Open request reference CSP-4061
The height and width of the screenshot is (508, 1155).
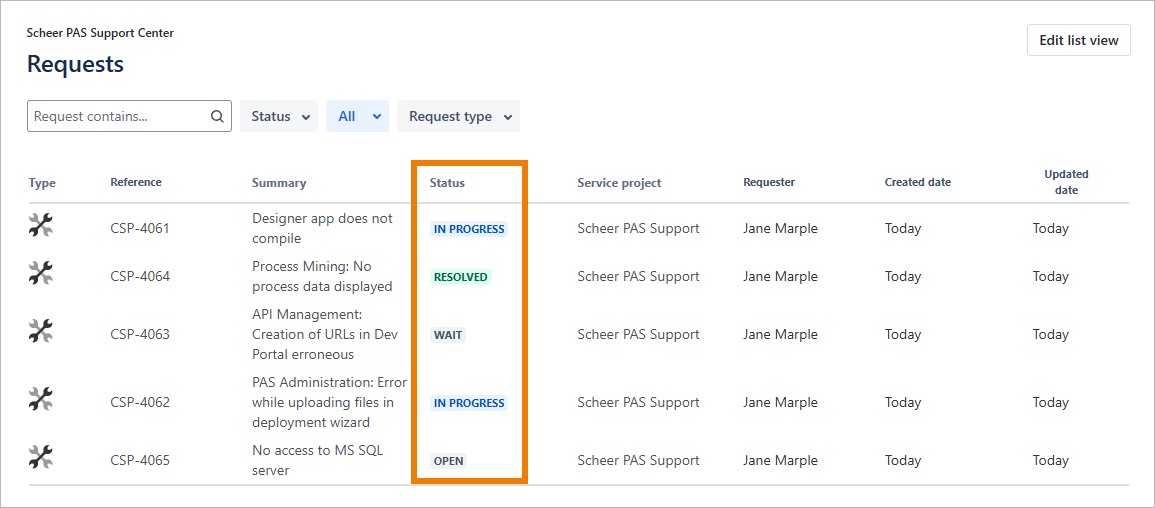140,228
